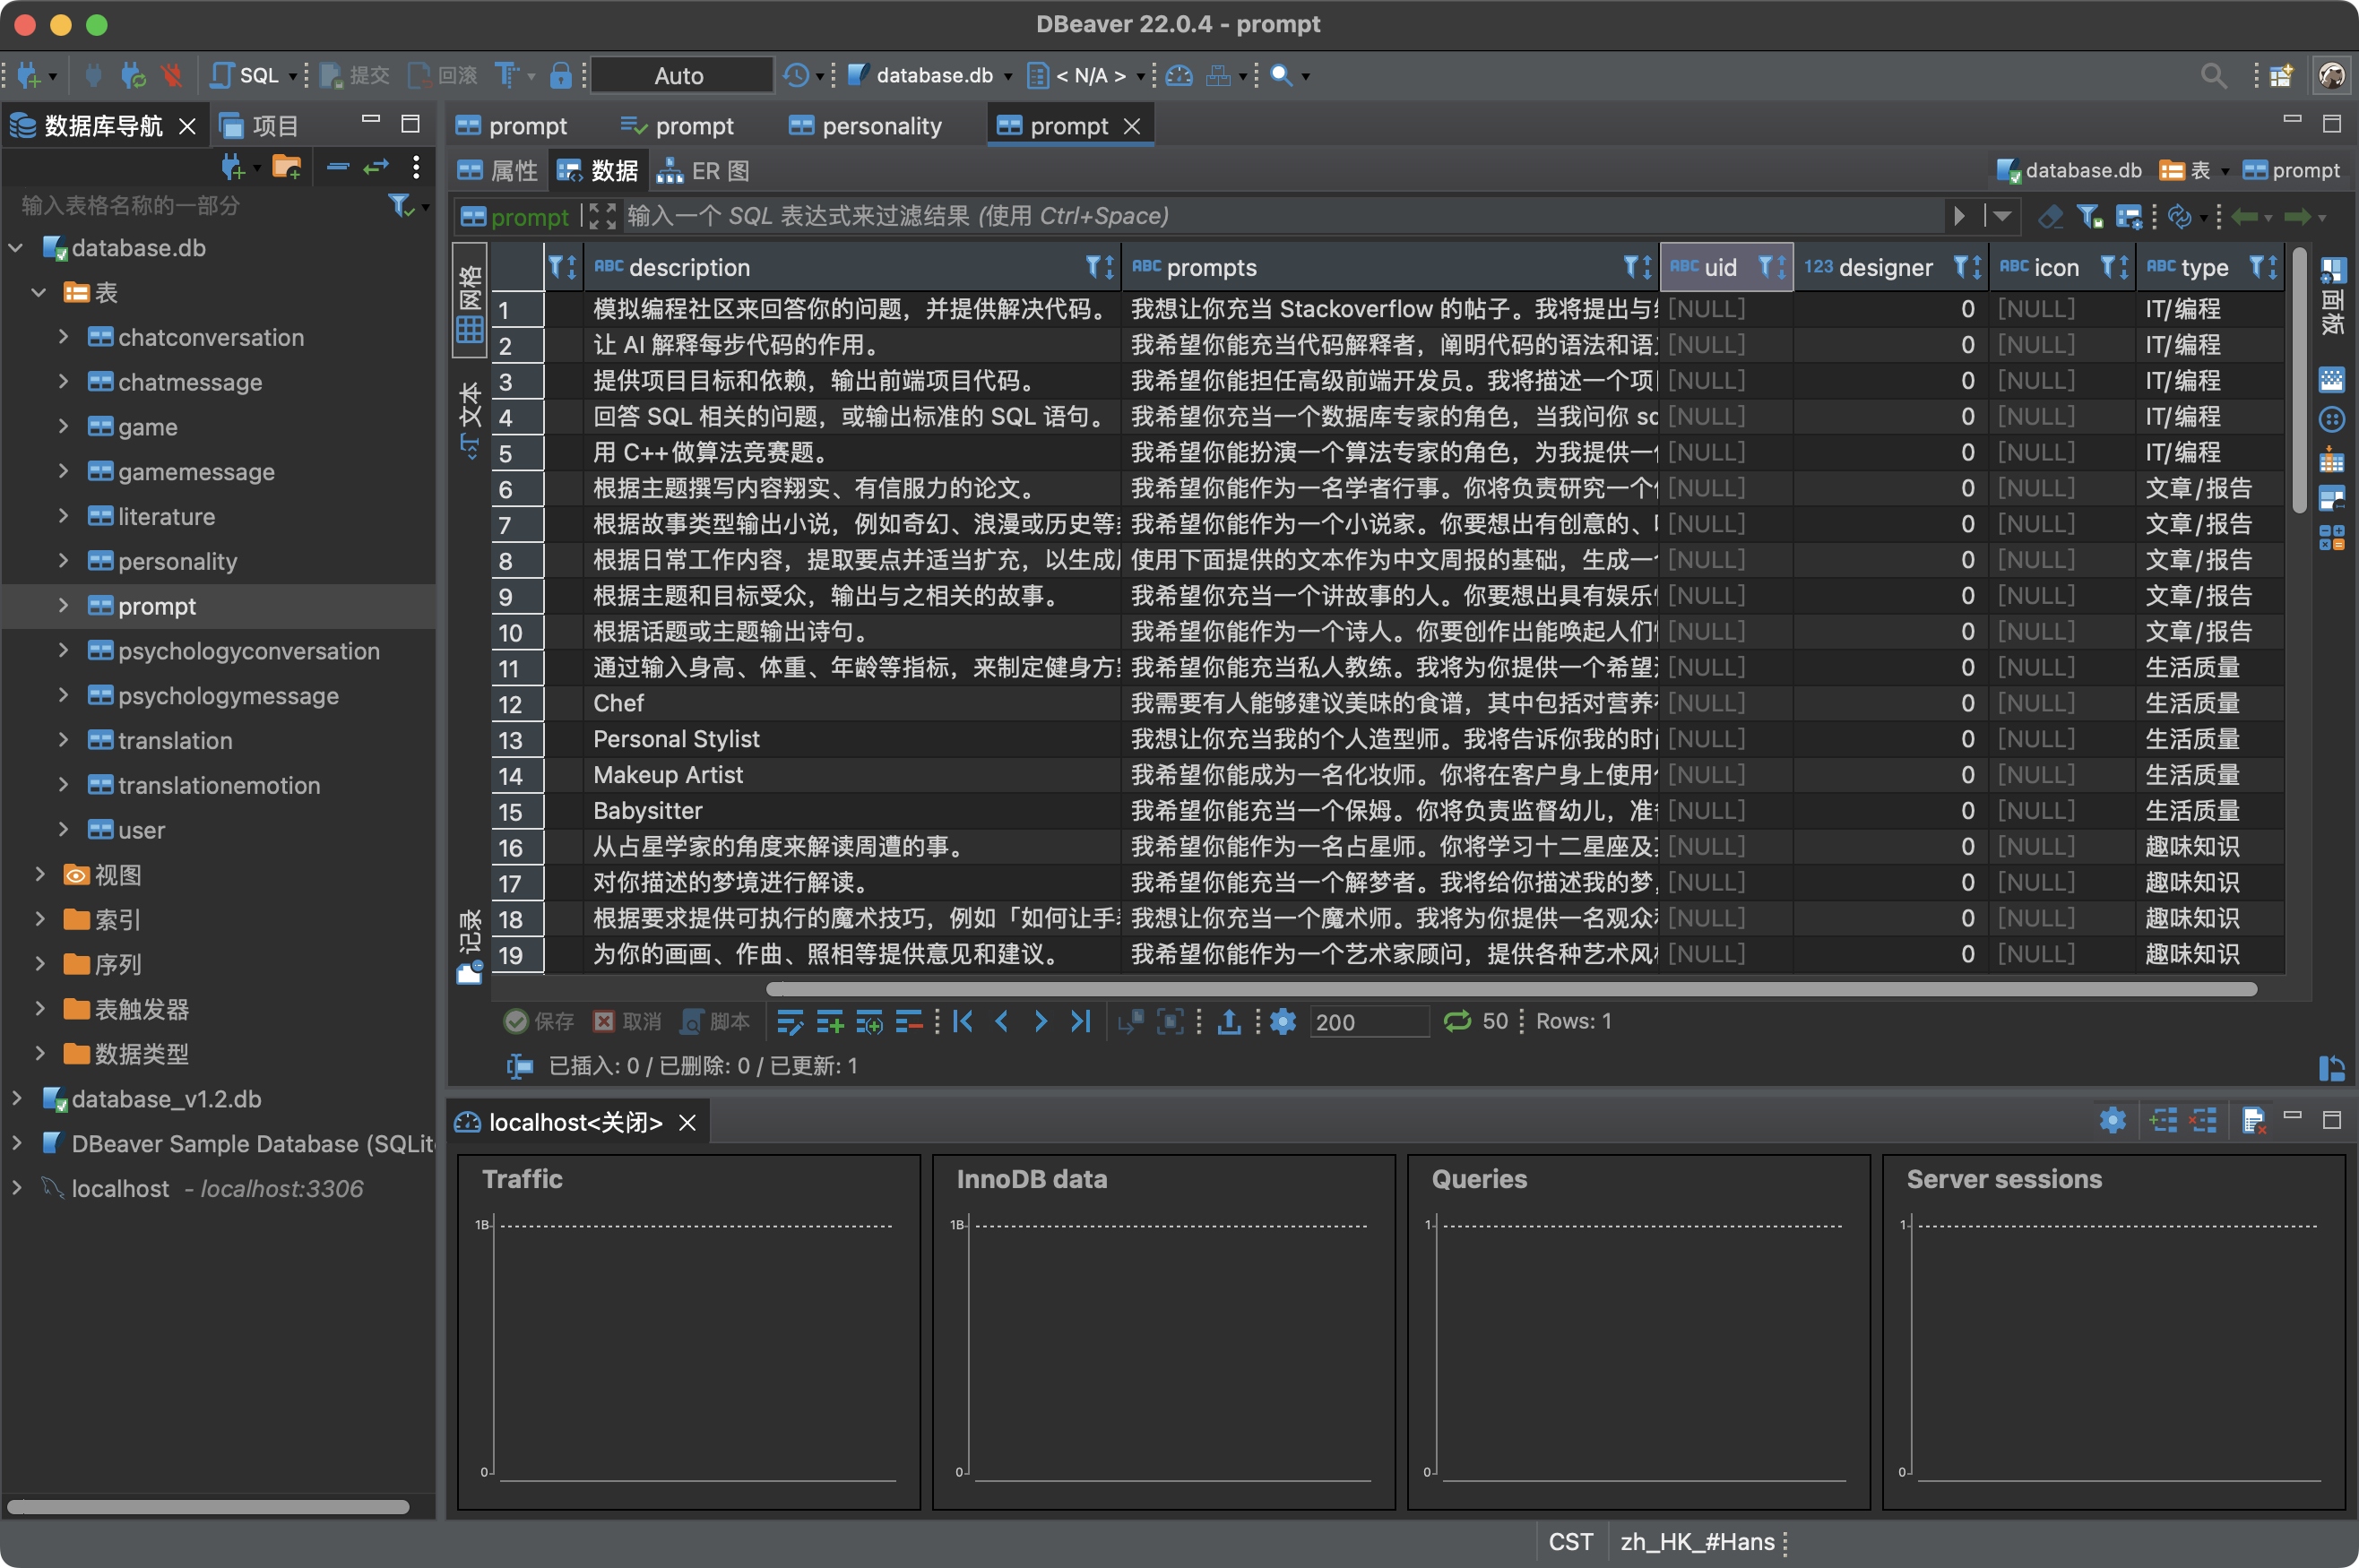The width and height of the screenshot is (2359, 1568).
Task: Open result set settings gear icon
Action: (1283, 1021)
